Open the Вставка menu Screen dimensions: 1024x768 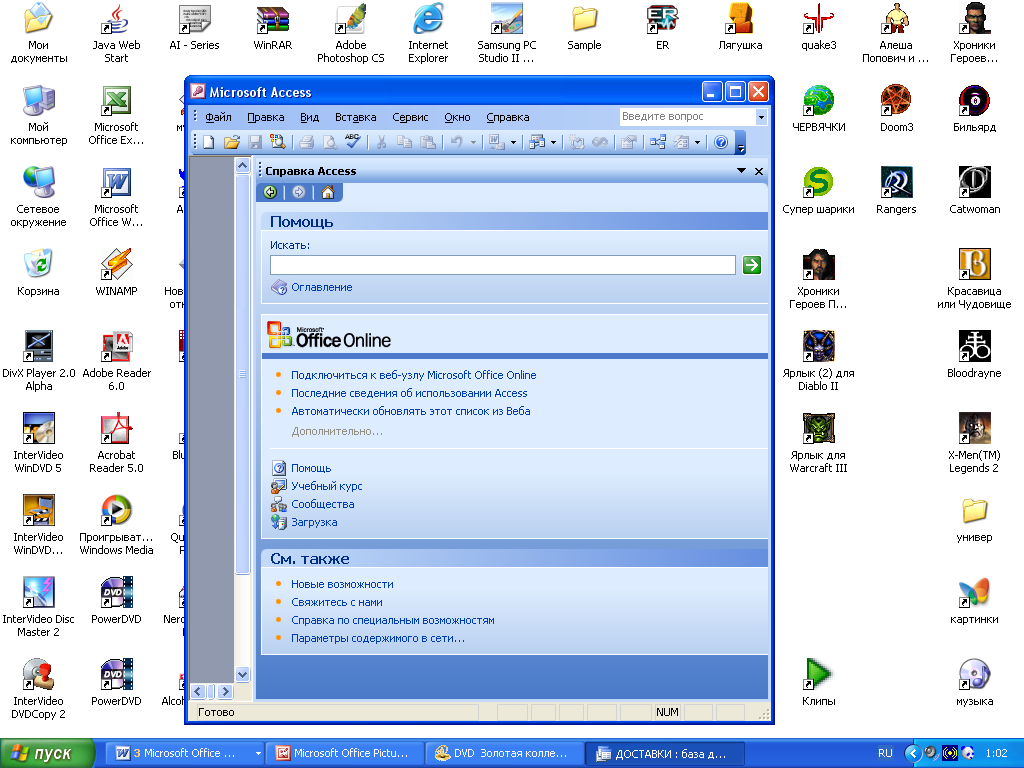[355, 117]
